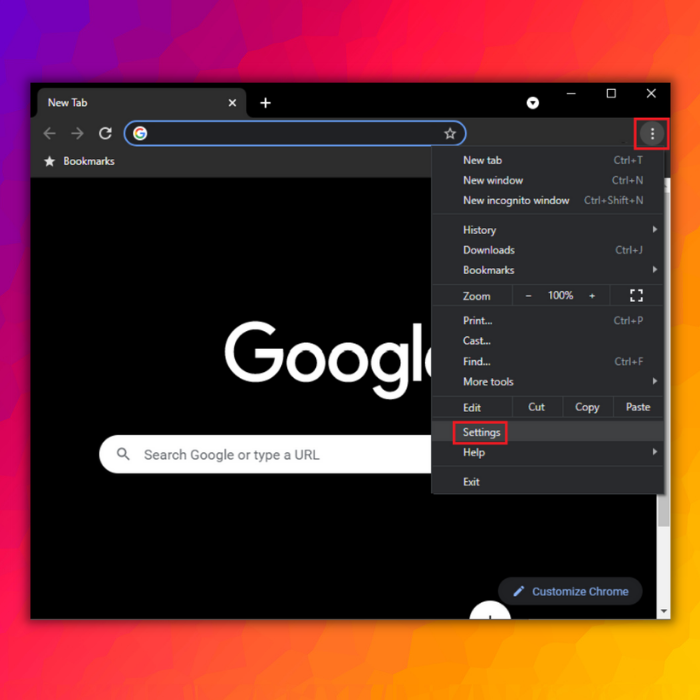The image size is (700, 700).
Task: Open a new tab with plus icon
Action: pyautogui.click(x=265, y=103)
